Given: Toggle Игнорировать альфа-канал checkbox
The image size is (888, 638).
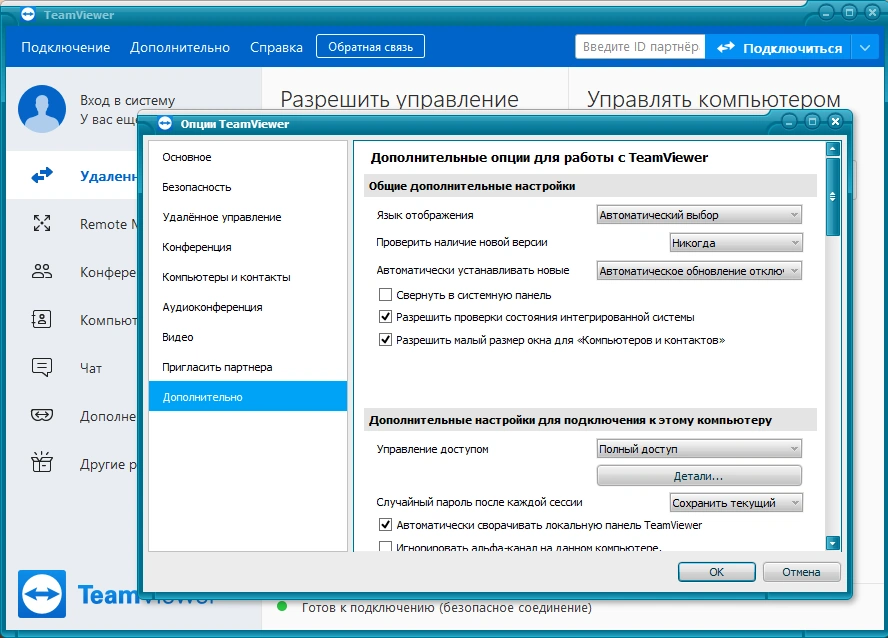Looking at the screenshot, I should tap(385, 546).
